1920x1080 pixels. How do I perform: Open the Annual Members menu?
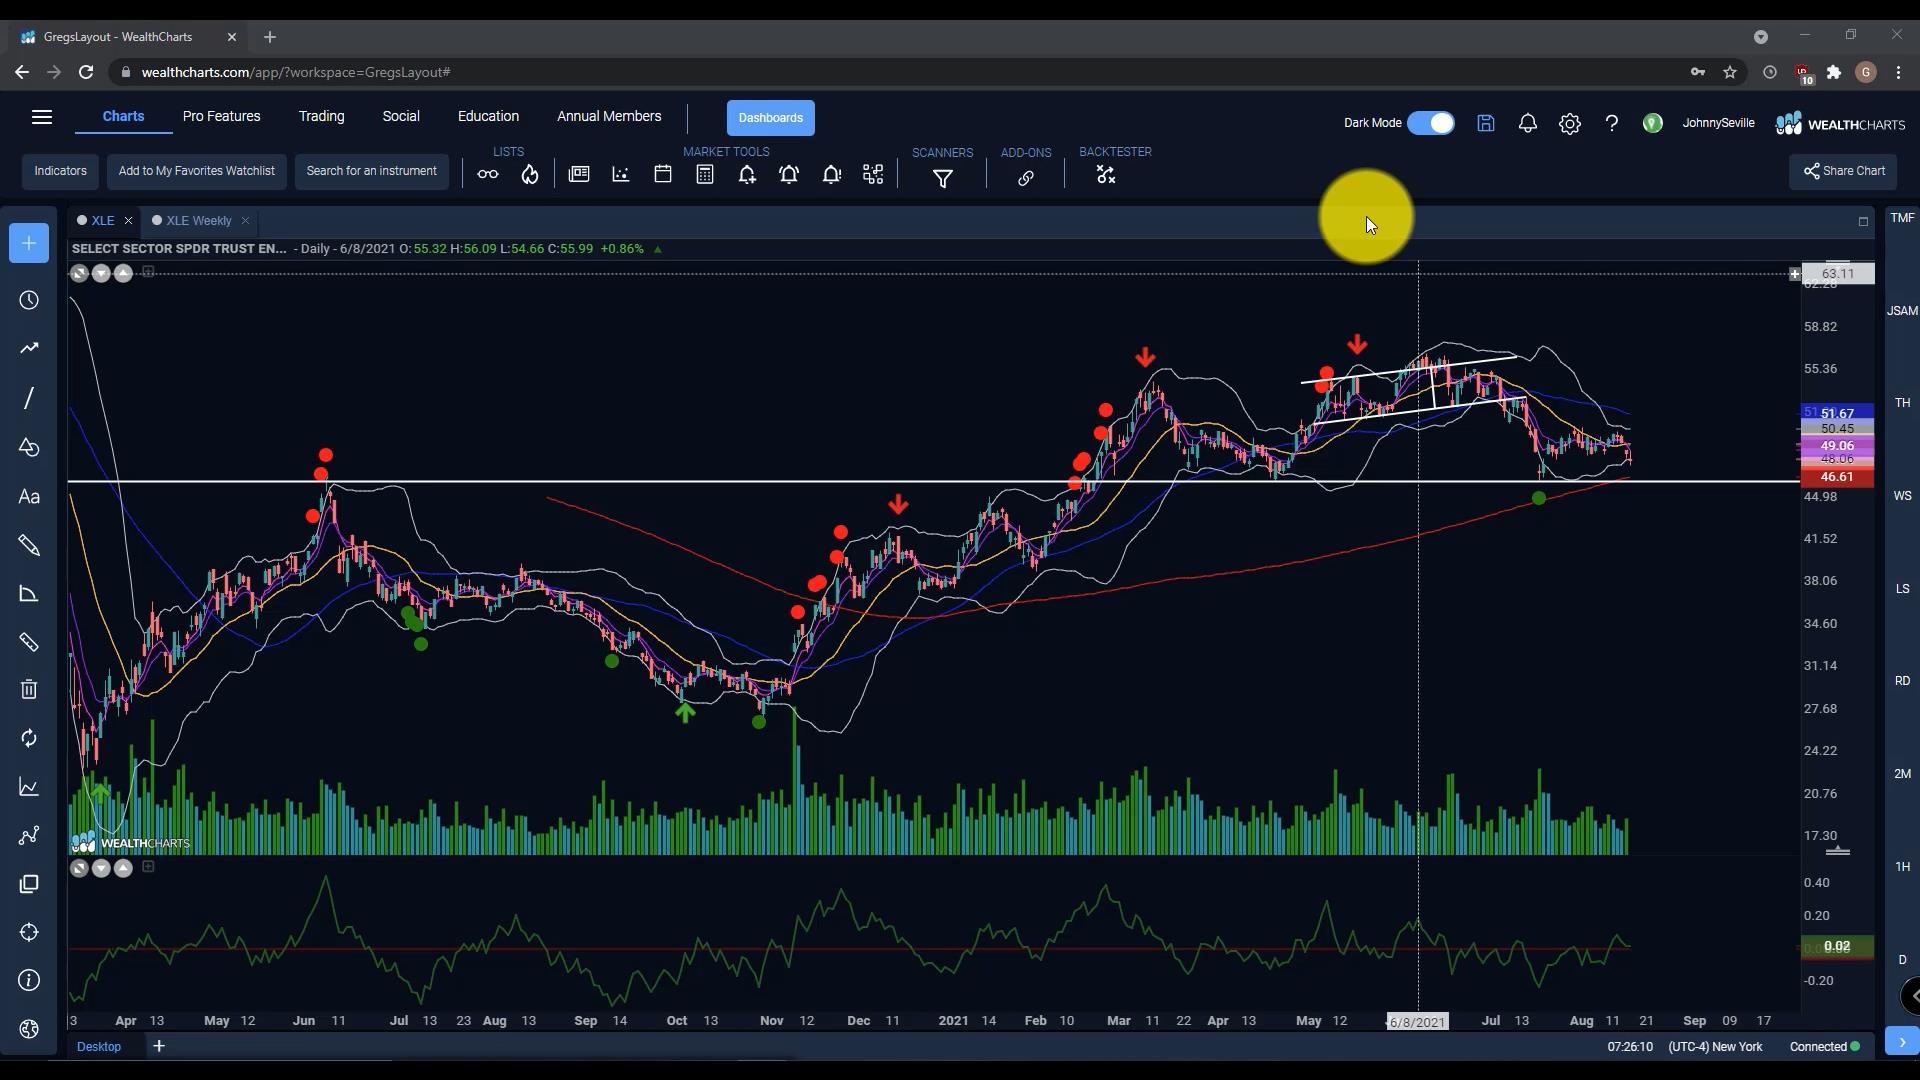609,117
